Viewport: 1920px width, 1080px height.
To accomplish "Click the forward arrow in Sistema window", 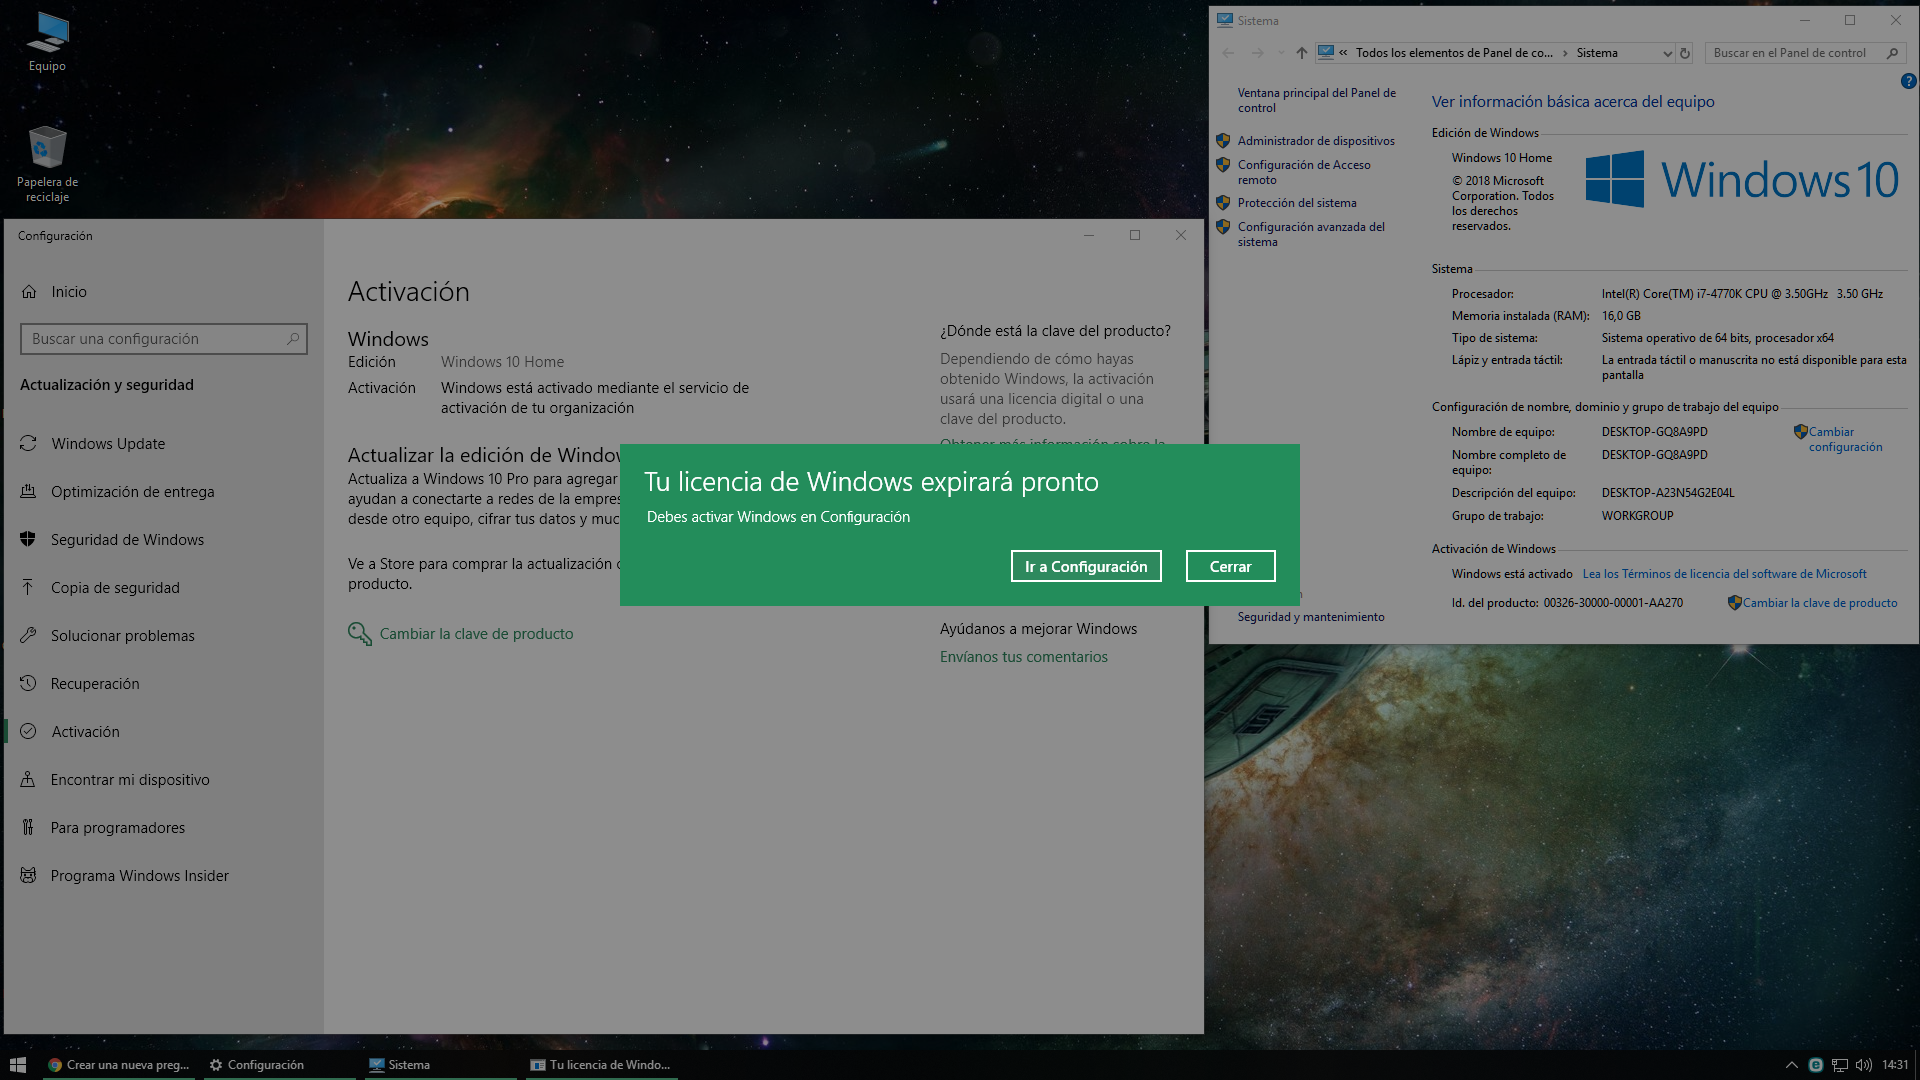I will coord(1258,53).
